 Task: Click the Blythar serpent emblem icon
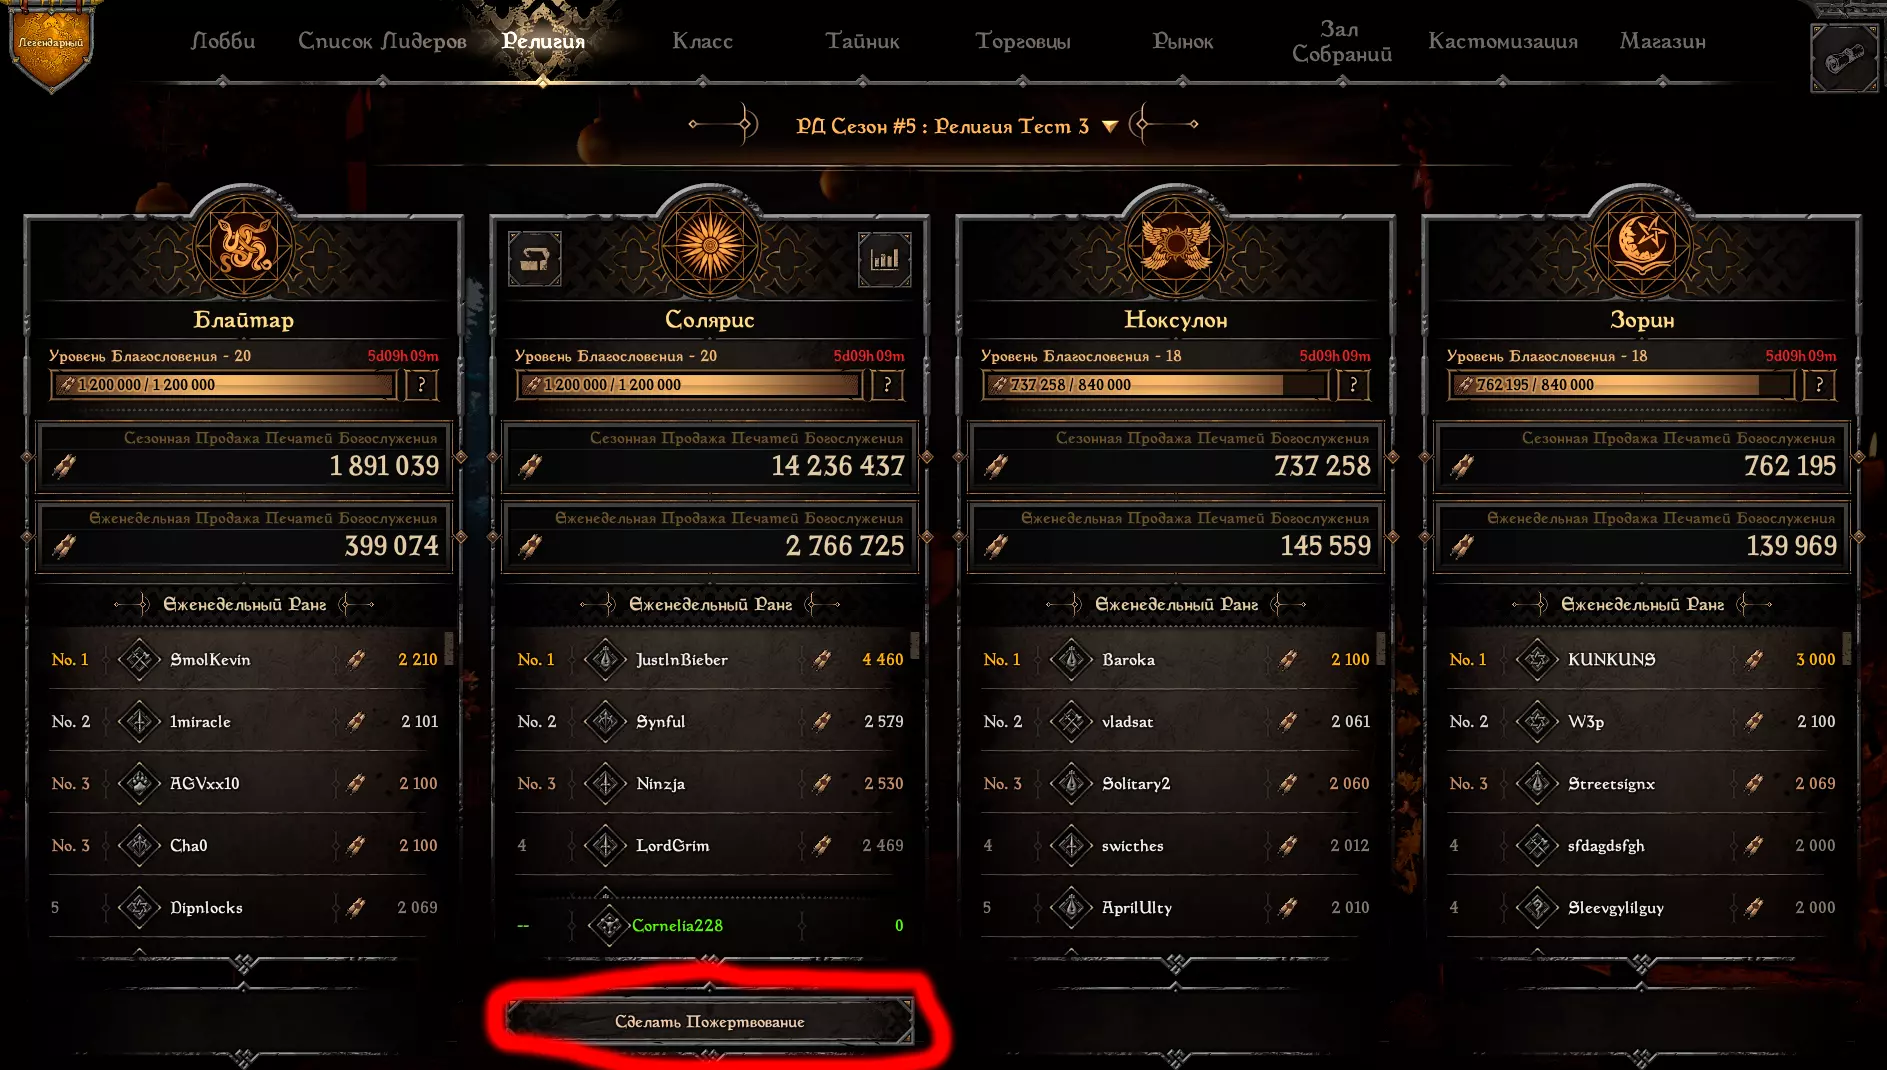[244, 246]
